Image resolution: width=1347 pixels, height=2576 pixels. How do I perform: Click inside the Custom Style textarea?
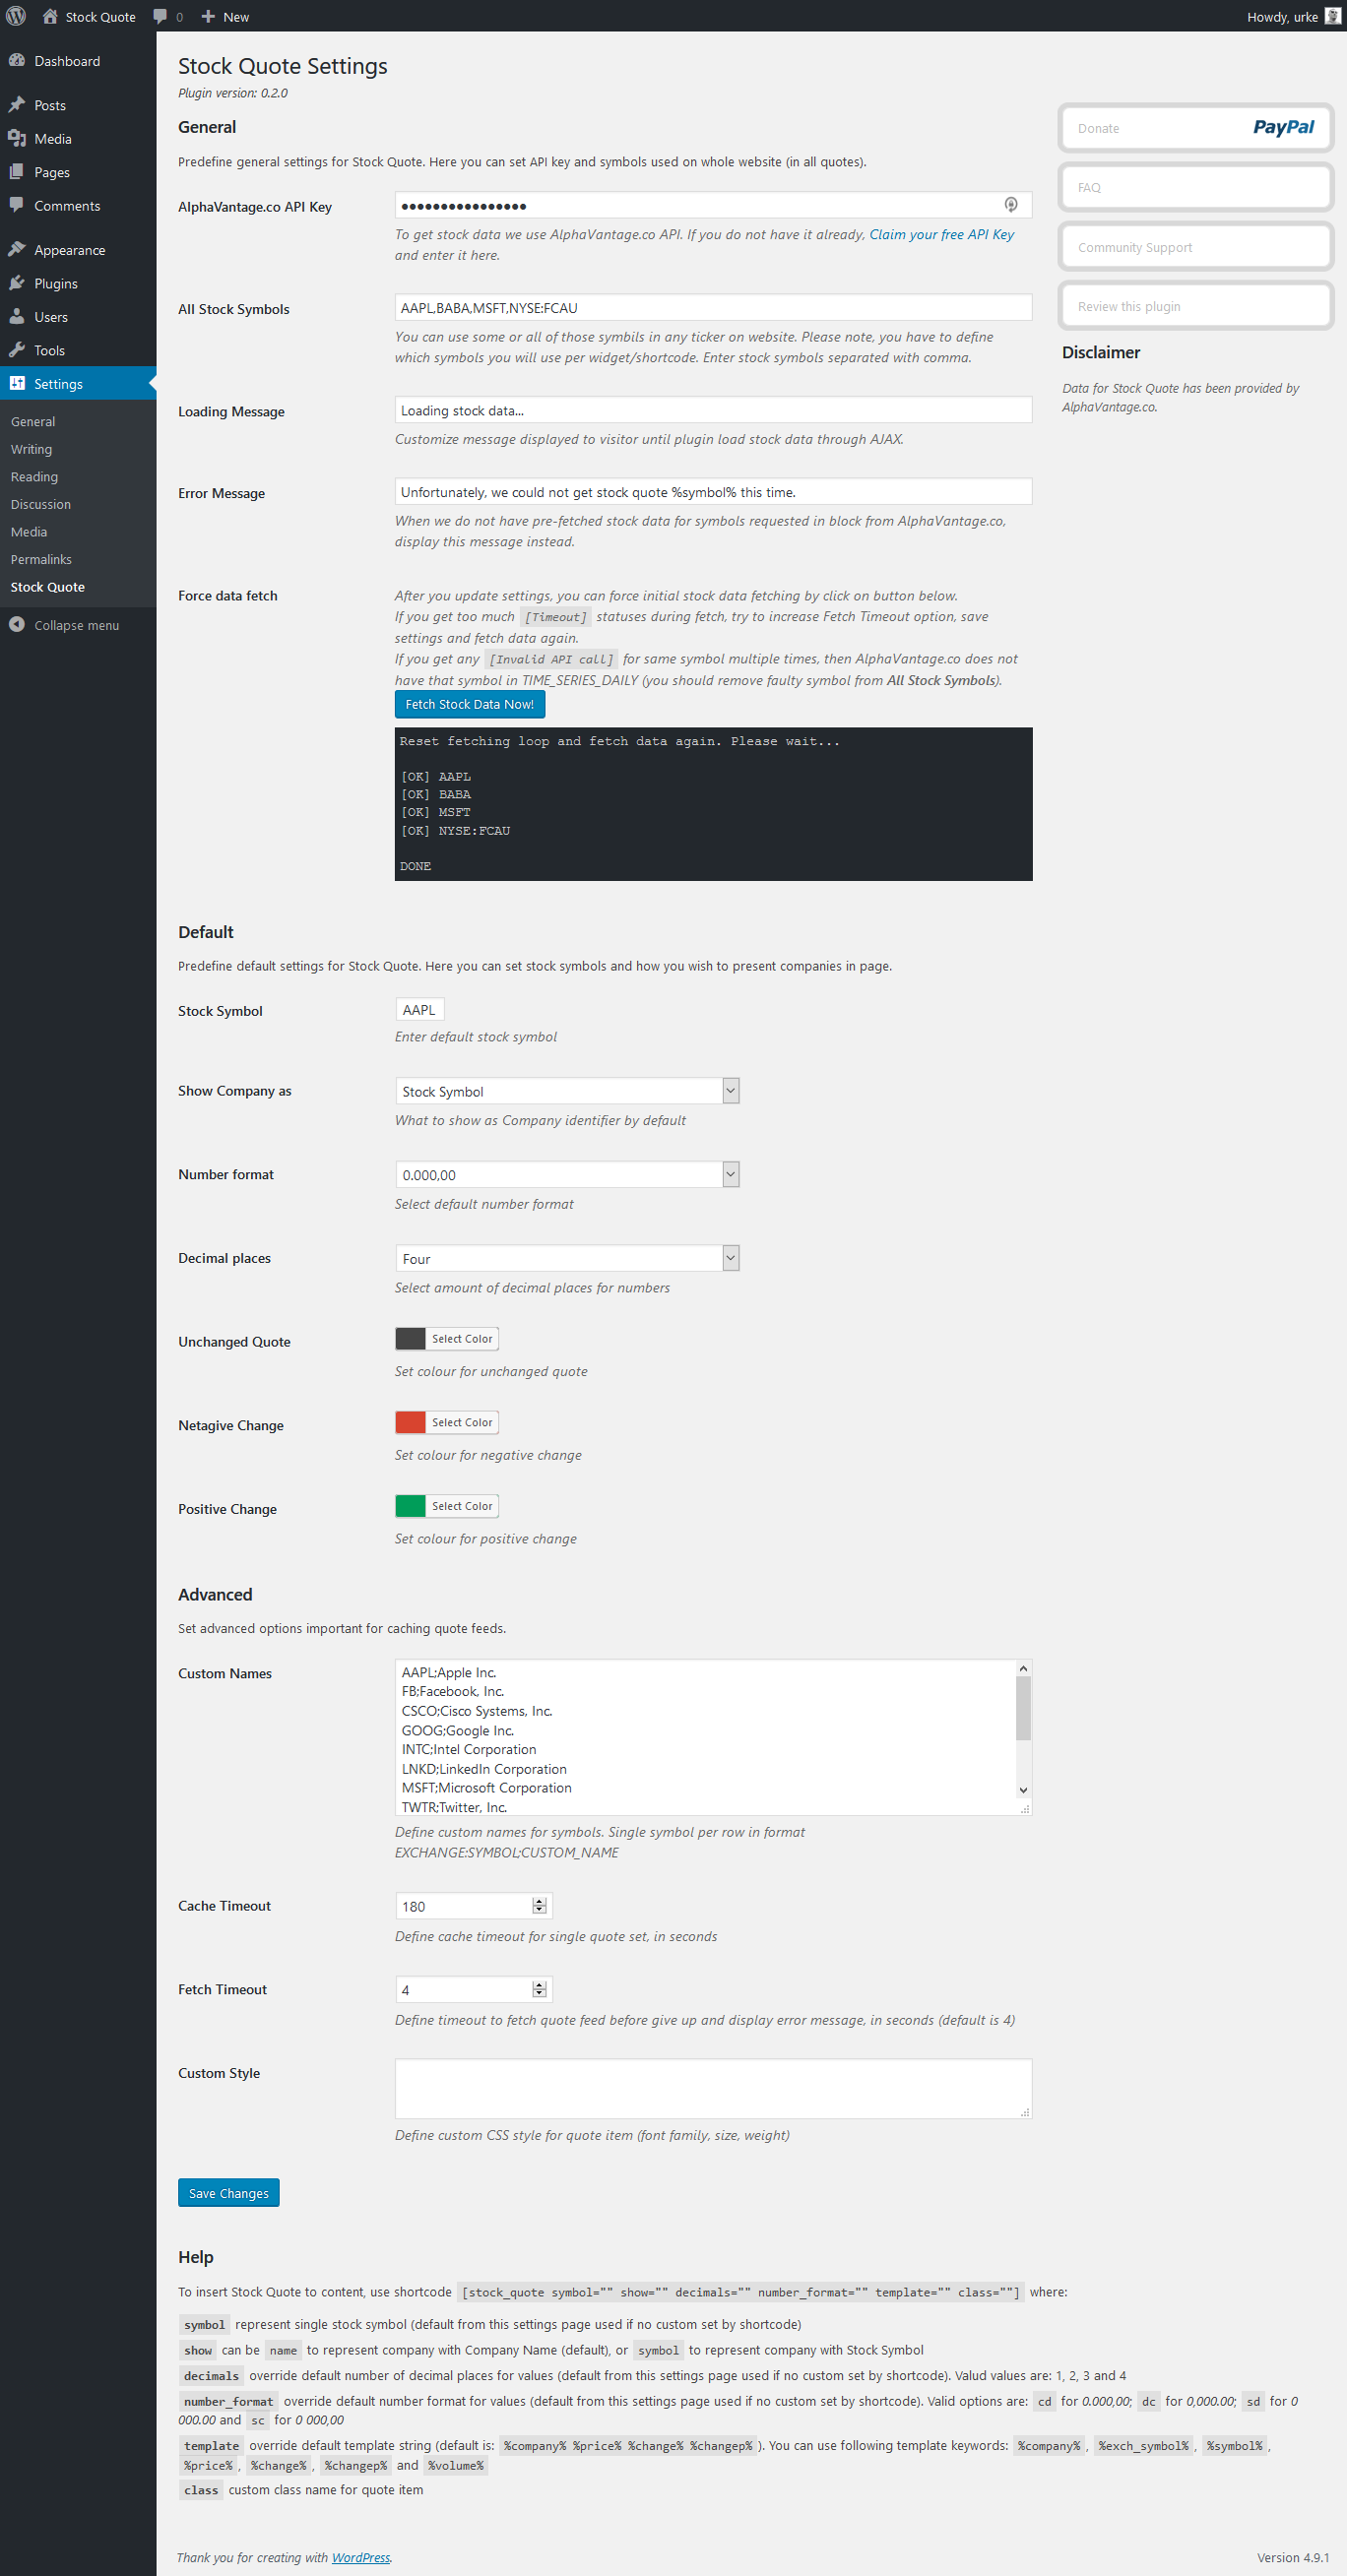(713, 2089)
